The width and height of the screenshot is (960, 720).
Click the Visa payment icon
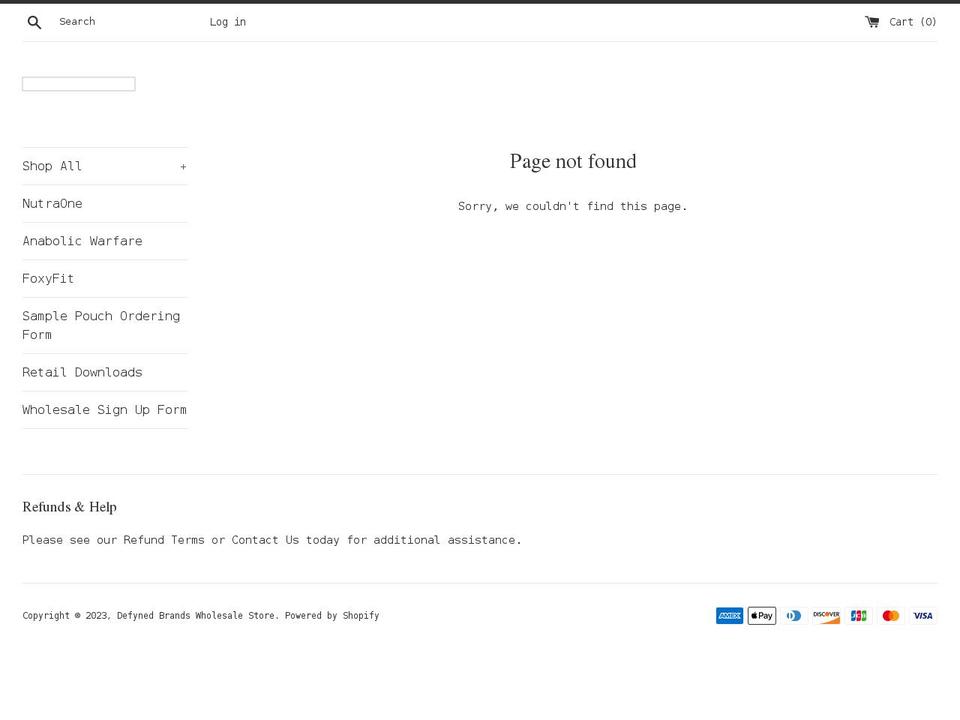923,615
